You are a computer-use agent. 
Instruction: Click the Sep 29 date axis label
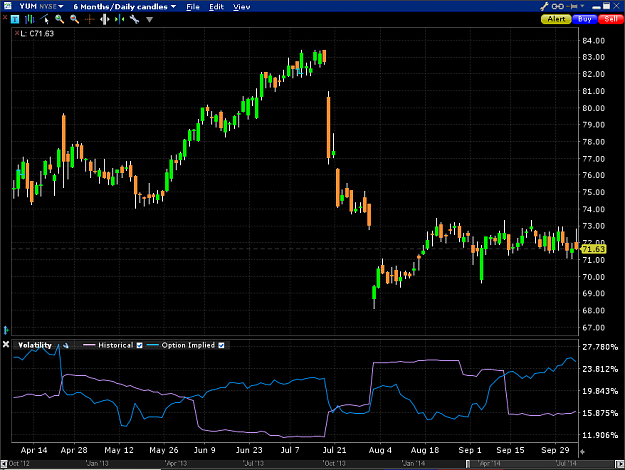coord(555,450)
